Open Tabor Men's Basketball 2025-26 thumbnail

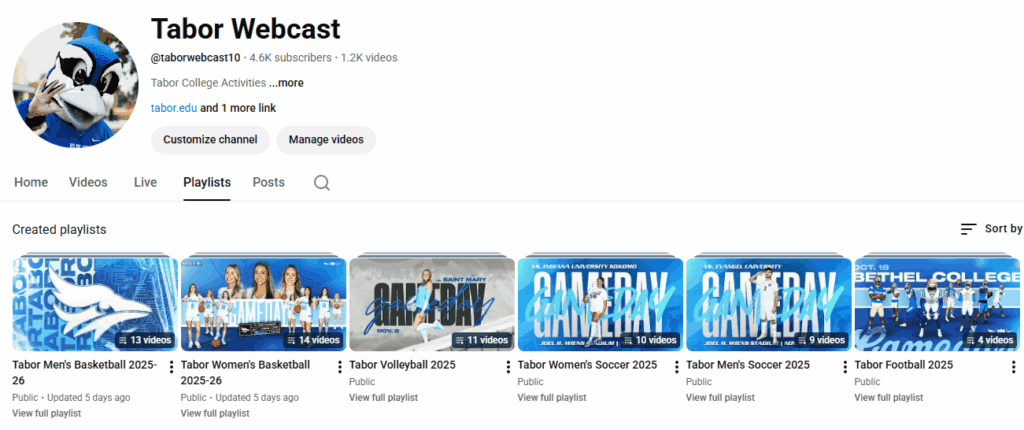(95, 305)
